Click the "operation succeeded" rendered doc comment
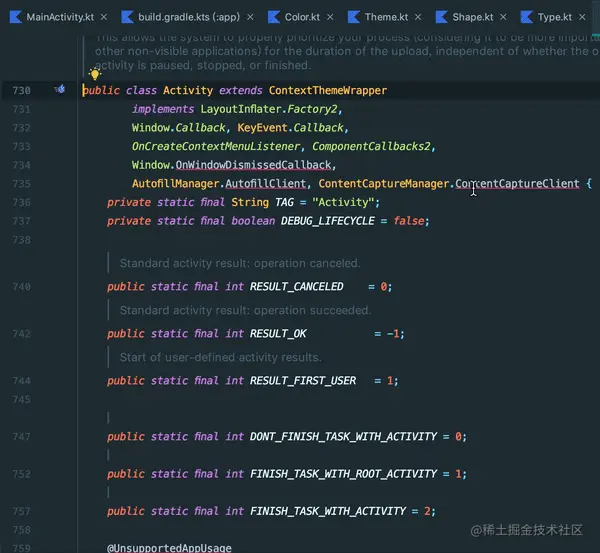The image size is (600, 553). (245, 310)
